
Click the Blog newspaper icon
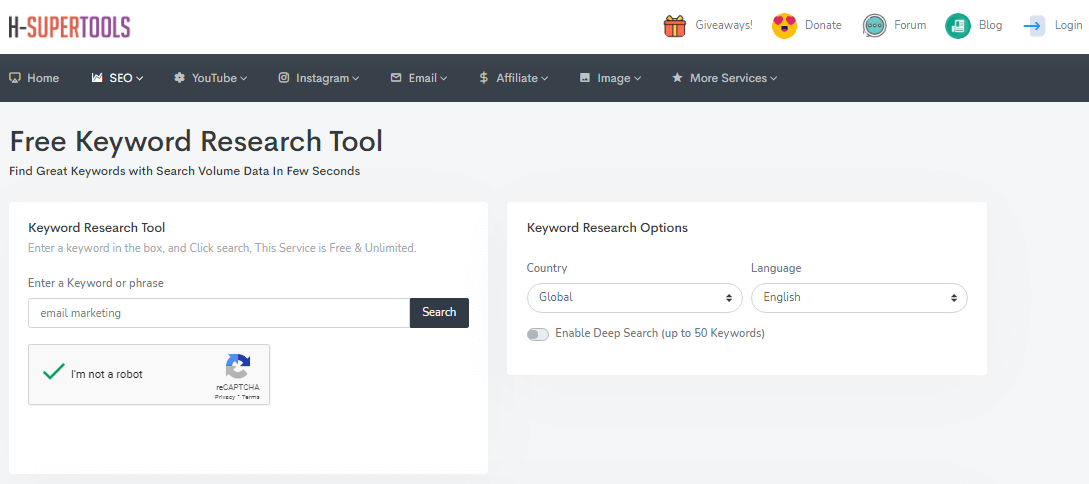(x=958, y=26)
